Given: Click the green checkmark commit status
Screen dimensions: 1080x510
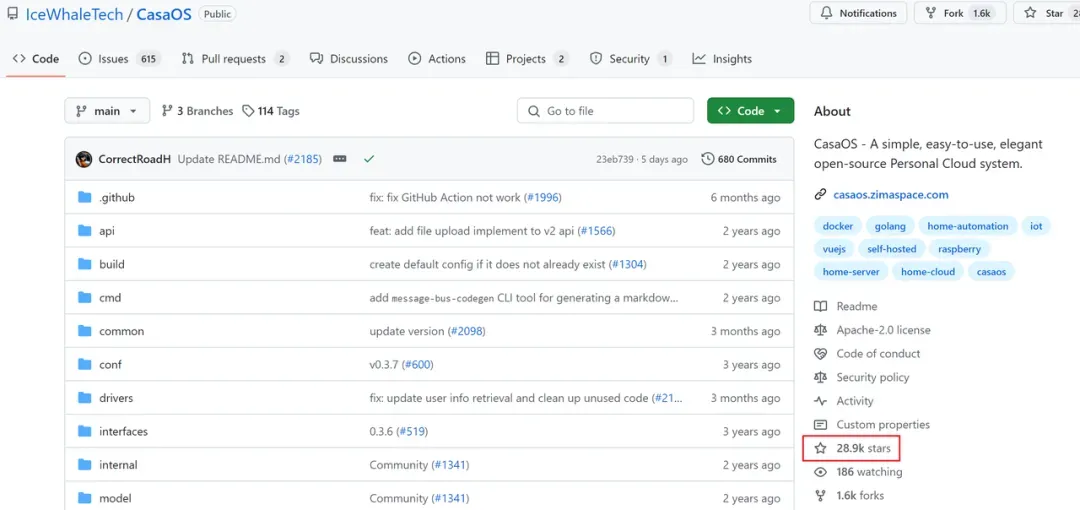Looking at the screenshot, I should pos(369,159).
